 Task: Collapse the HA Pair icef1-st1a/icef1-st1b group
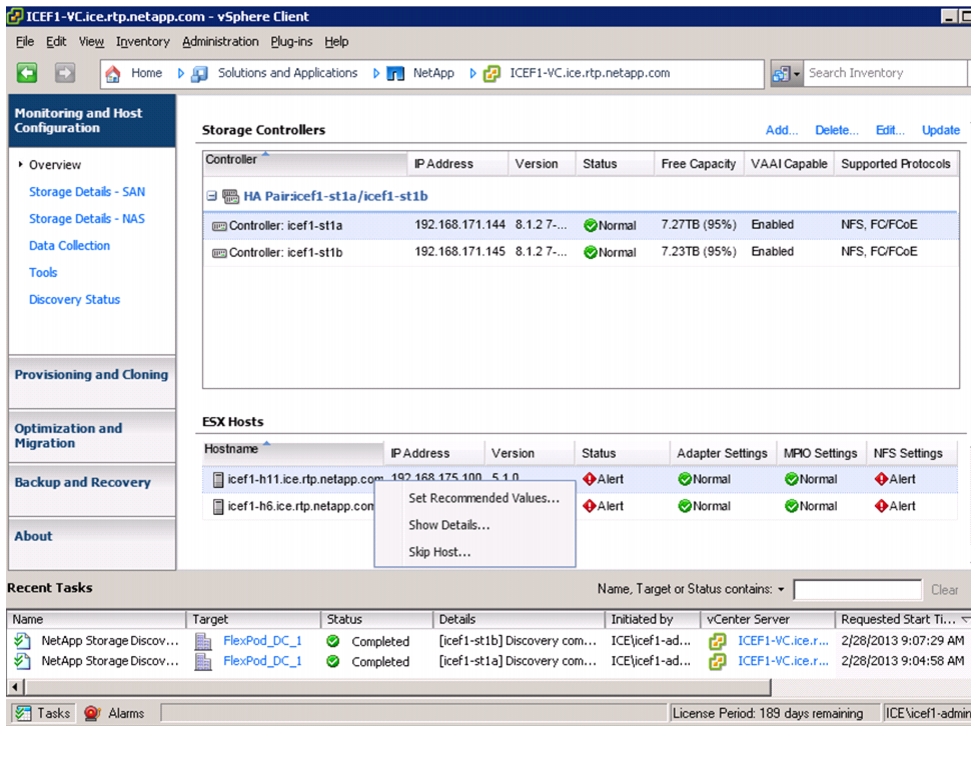(x=212, y=196)
